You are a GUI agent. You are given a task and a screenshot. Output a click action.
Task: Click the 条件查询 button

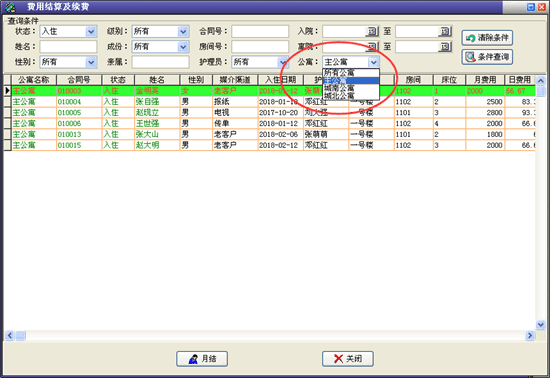coord(487,57)
